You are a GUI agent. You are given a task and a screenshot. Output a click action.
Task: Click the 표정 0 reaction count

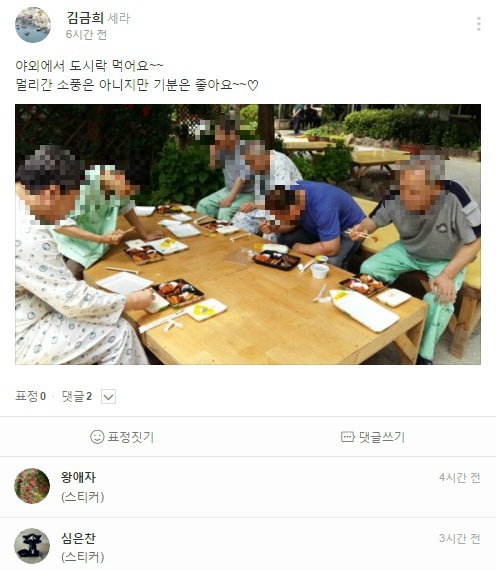pyautogui.click(x=31, y=396)
